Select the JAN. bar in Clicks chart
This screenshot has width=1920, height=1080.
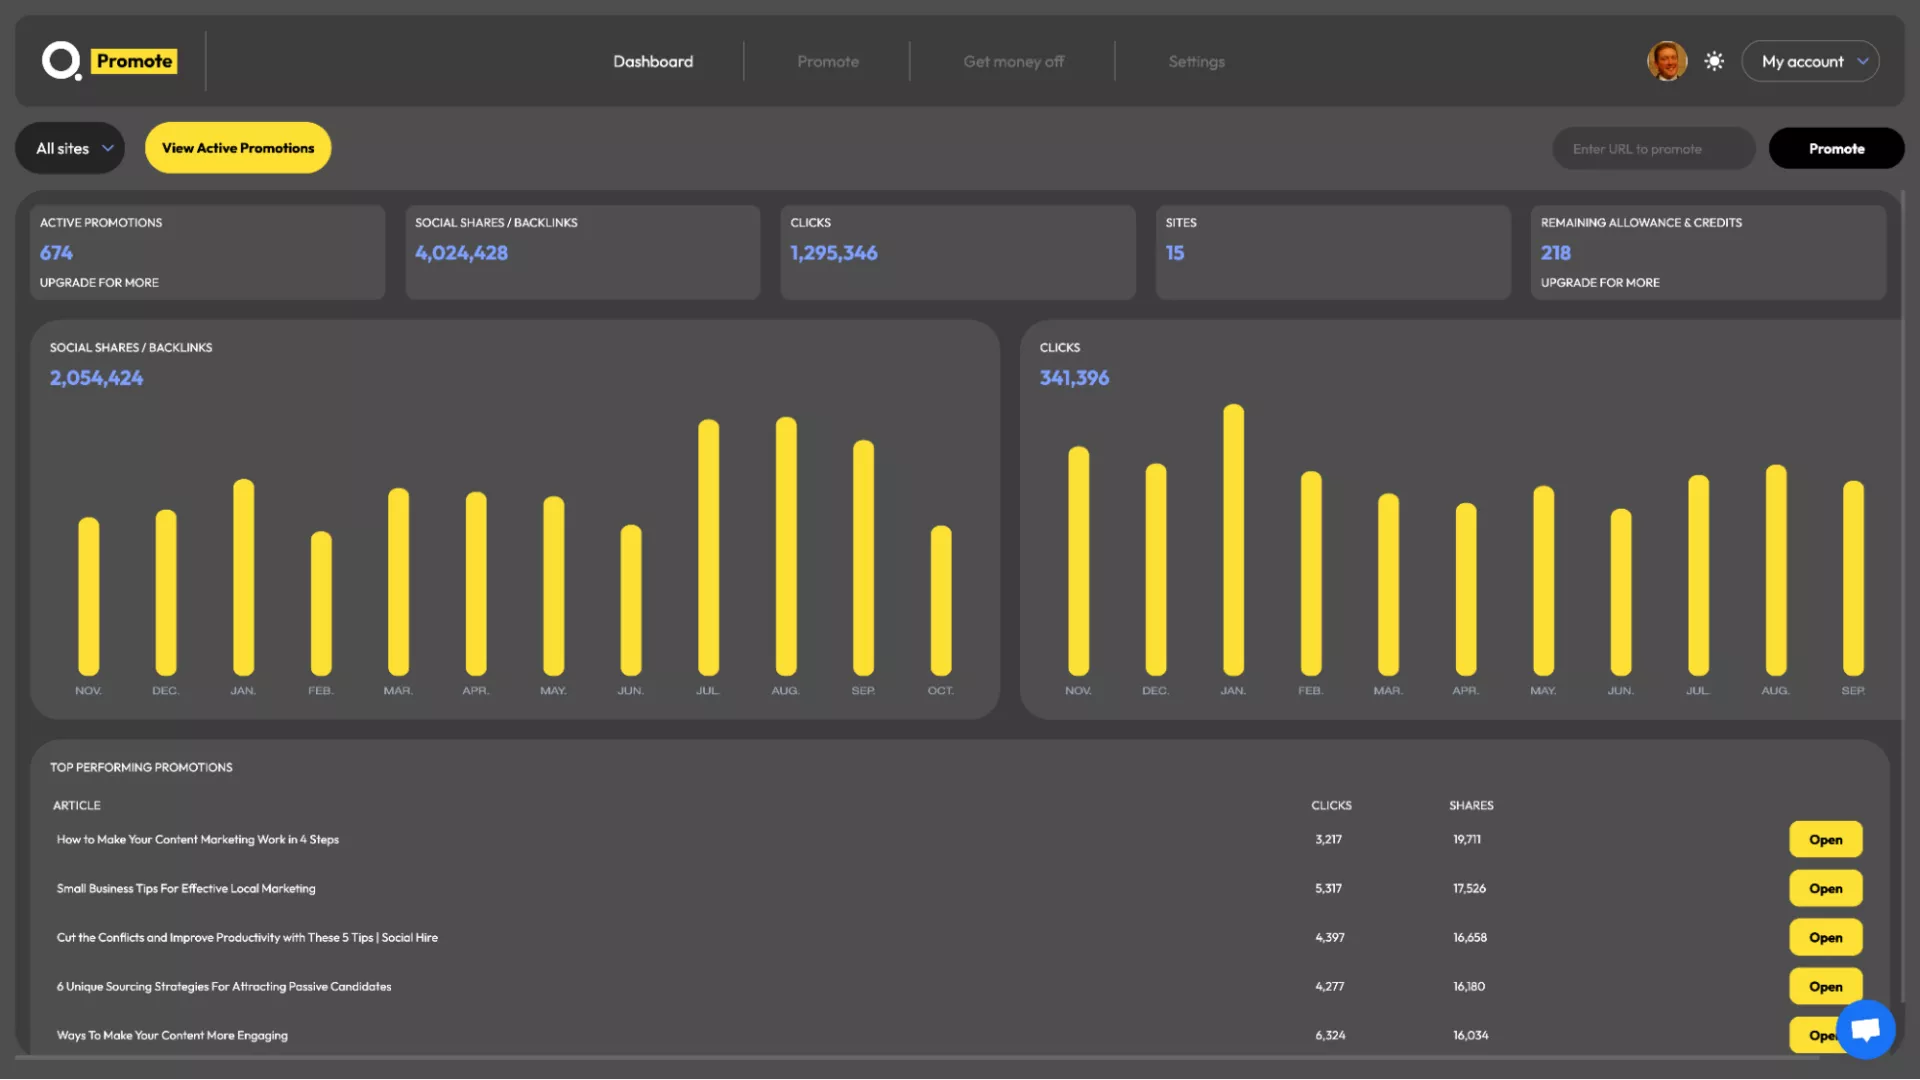point(1233,540)
